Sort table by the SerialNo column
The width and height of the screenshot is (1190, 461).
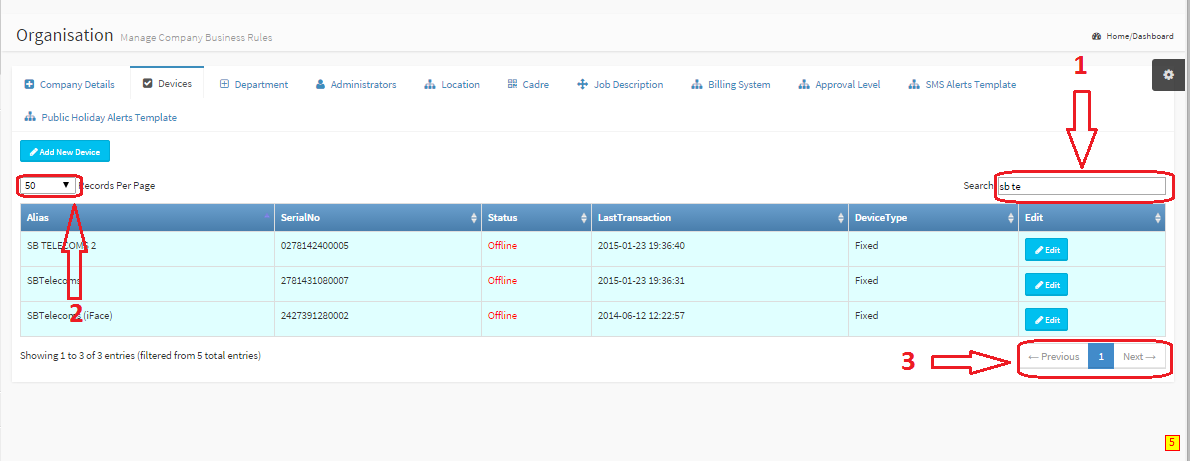tap(376, 218)
